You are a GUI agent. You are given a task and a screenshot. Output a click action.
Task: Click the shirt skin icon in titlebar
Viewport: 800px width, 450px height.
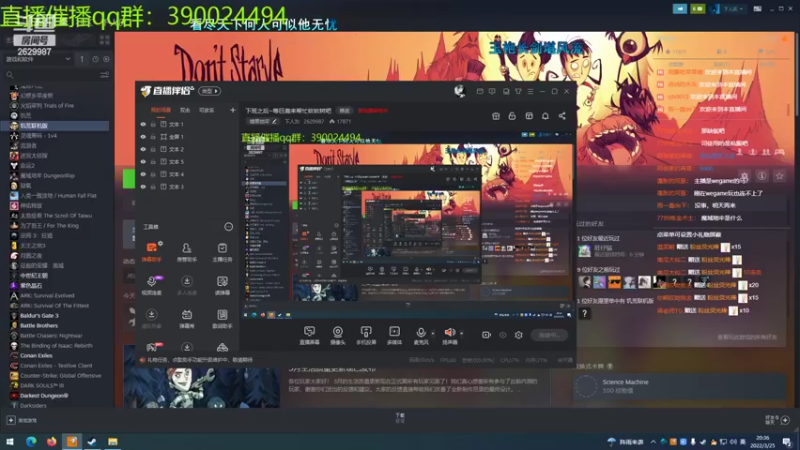[518, 91]
